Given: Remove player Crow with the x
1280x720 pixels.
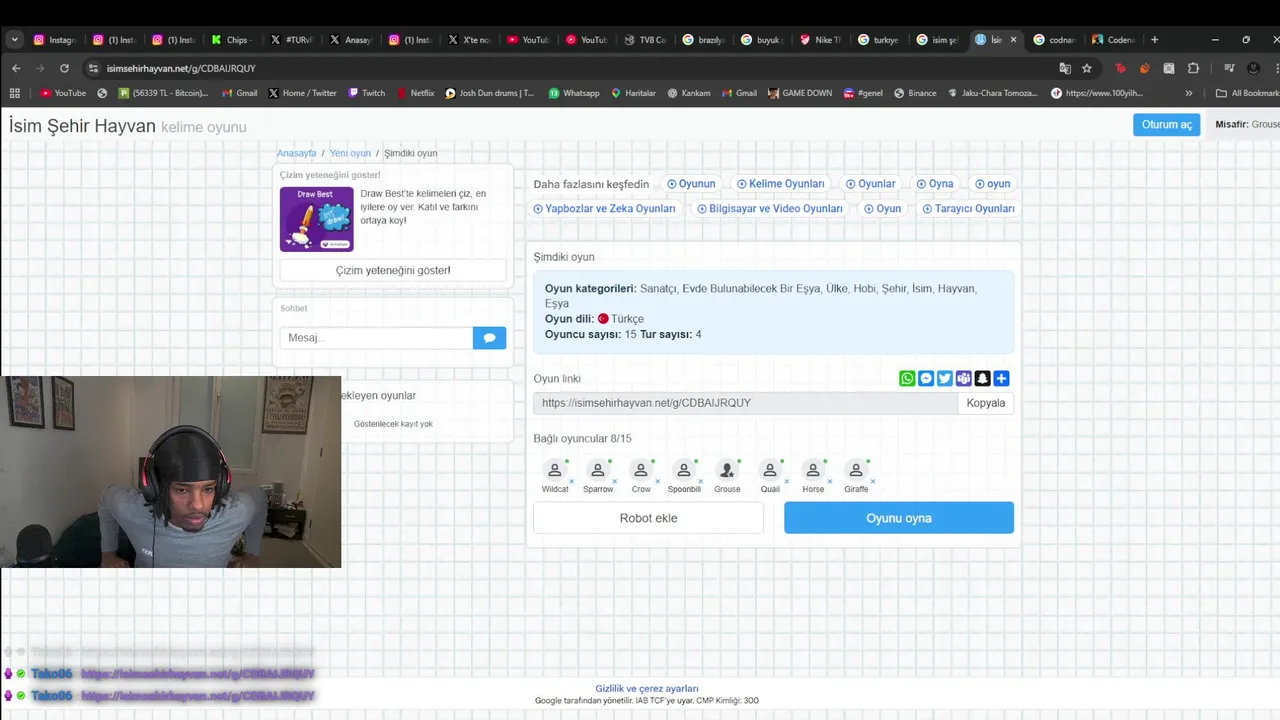Looking at the screenshot, I should point(659,481).
